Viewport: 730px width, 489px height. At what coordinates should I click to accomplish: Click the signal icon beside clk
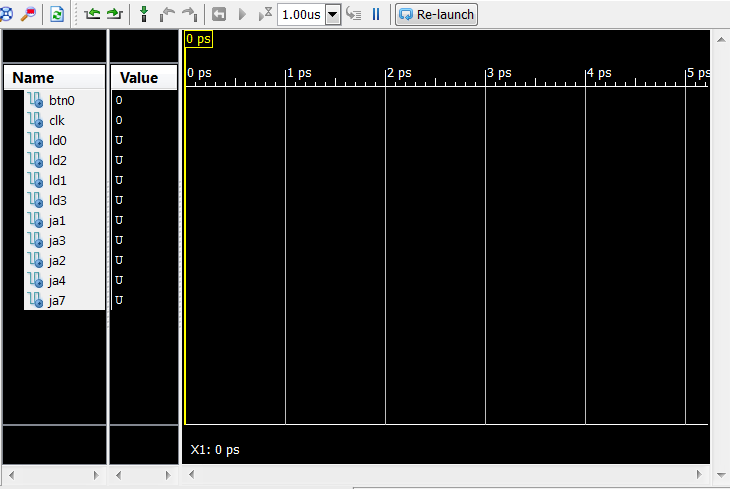(36, 120)
